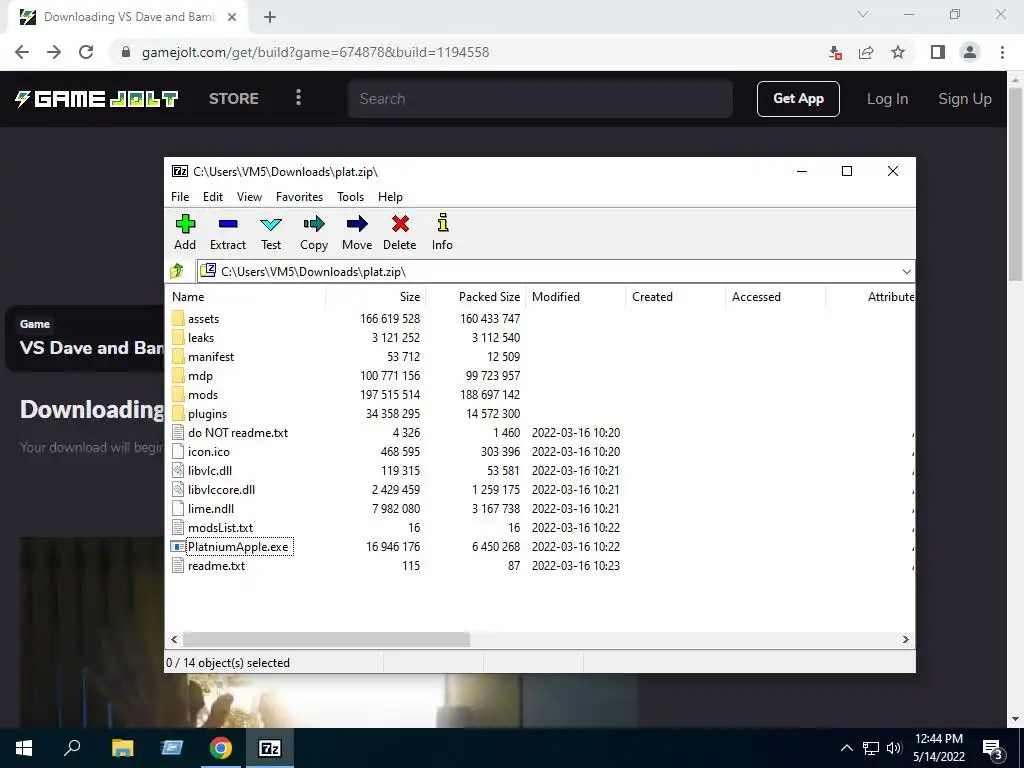Click the Extract toolbar icon
Screen dimensions: 1024x768
pyautogui.click(x=228, y=224)
